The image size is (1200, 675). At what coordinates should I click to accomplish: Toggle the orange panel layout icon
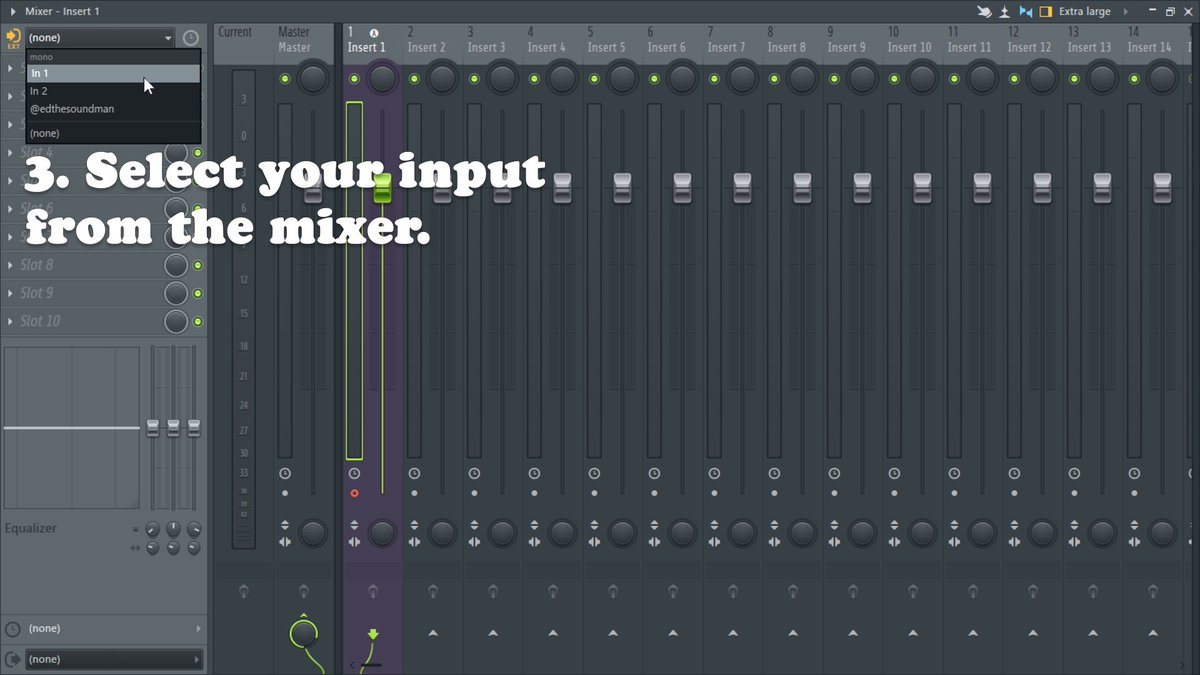[1045, 11]
